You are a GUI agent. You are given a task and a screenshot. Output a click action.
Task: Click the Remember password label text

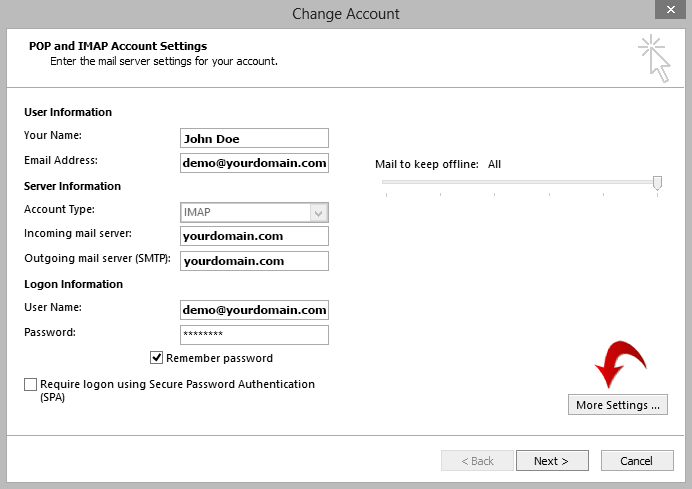point(219,358)
